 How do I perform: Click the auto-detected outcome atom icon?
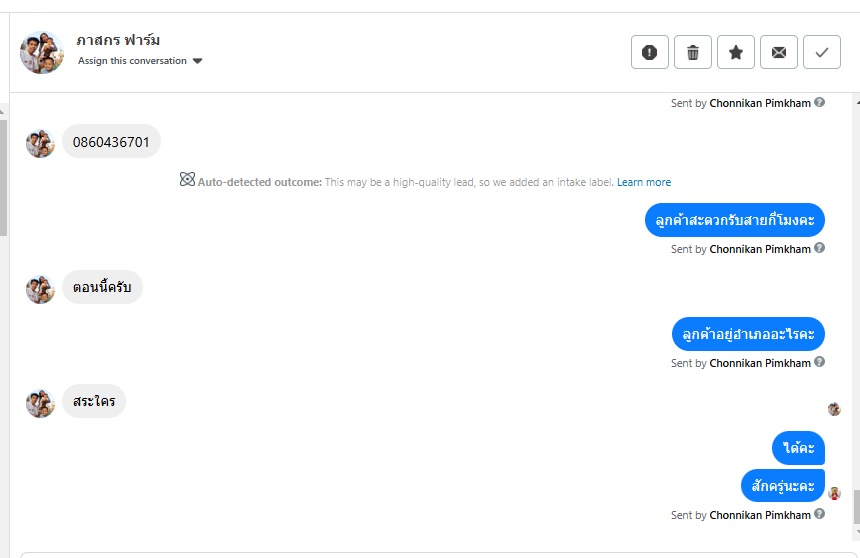click(187, 180)
